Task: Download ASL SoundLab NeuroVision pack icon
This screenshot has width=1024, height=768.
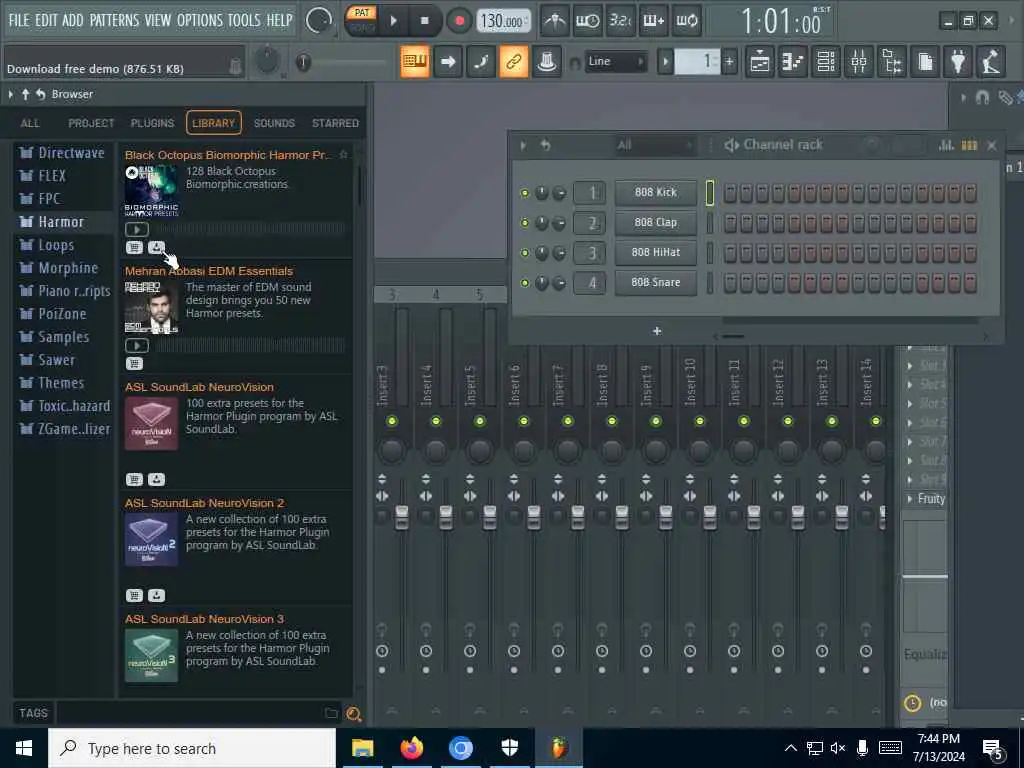Action: pos(156,479)
